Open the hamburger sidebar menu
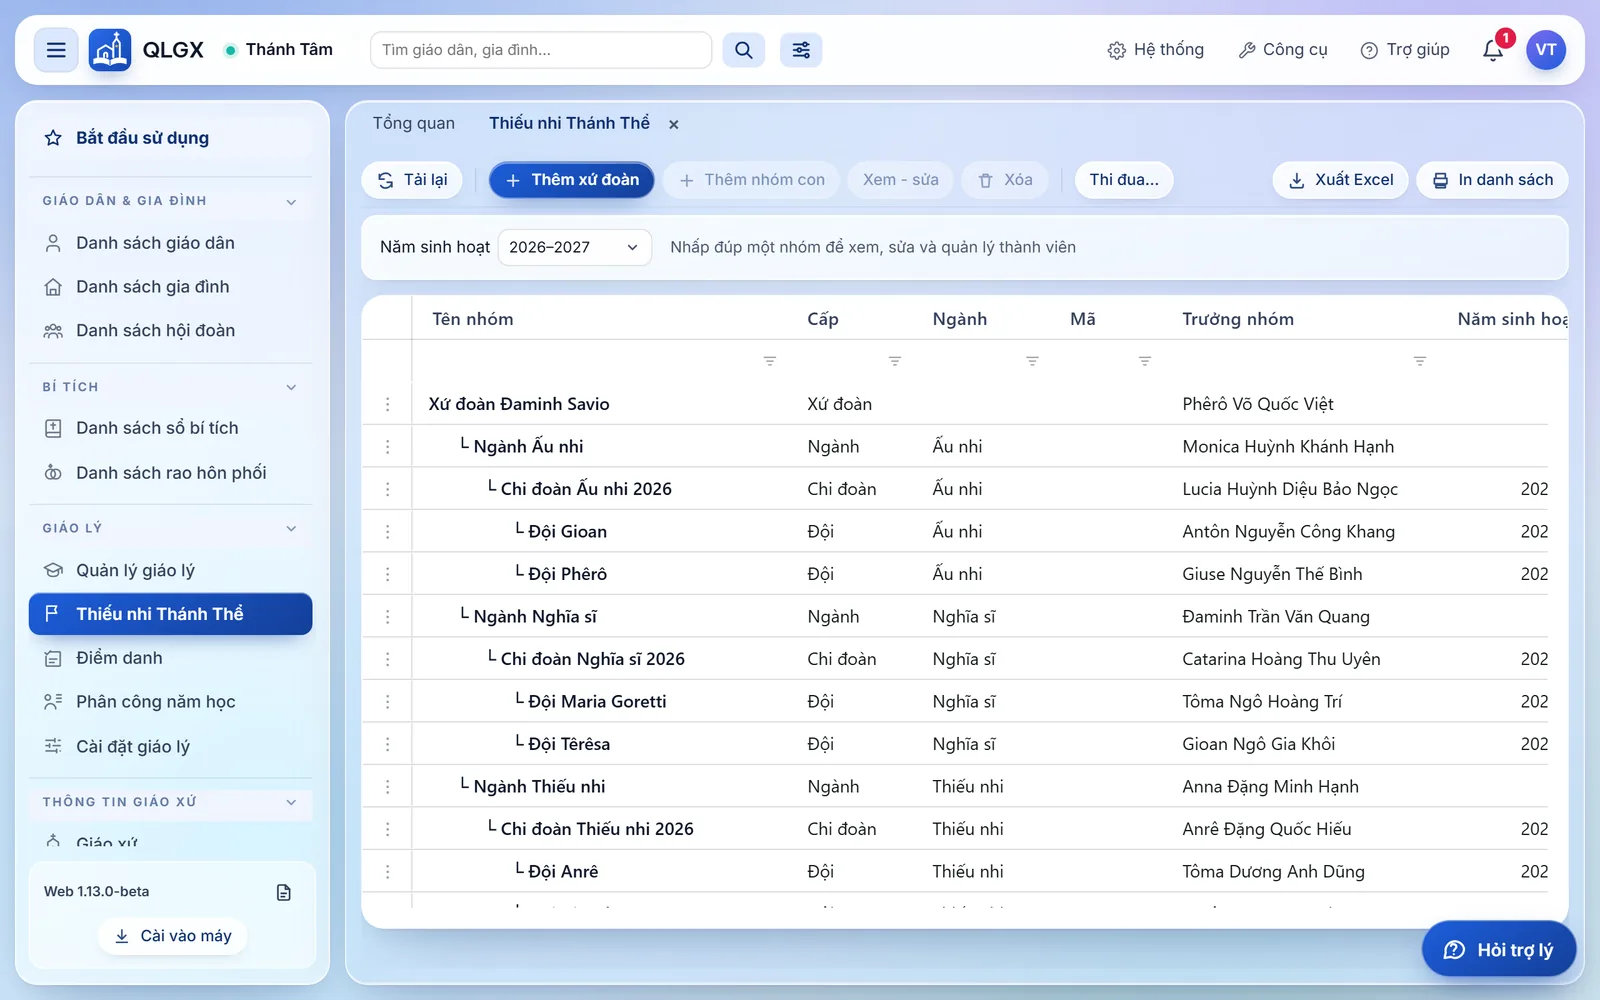Image resolution: width=1600 pixels, height=1000 pixels. (56, 50)
